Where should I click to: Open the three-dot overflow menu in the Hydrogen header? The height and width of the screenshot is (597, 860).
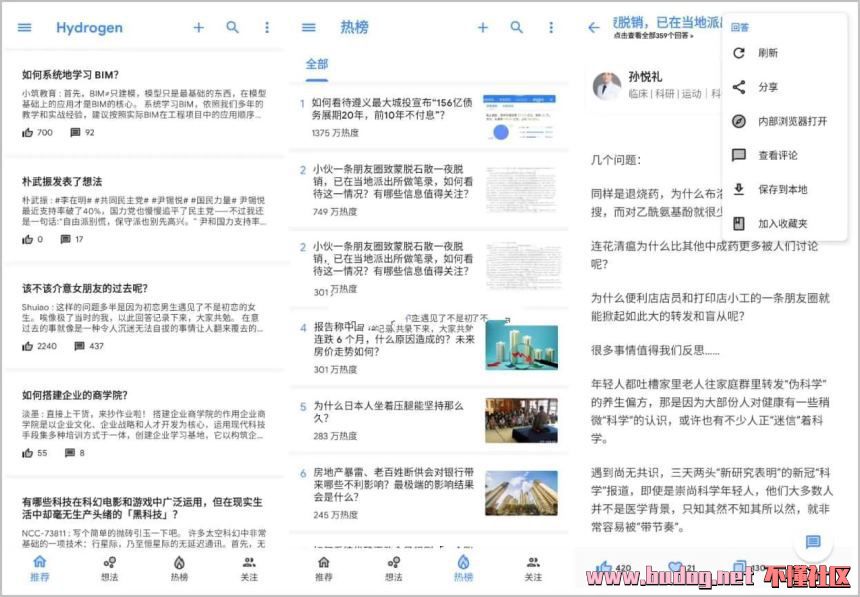(266, 28)
